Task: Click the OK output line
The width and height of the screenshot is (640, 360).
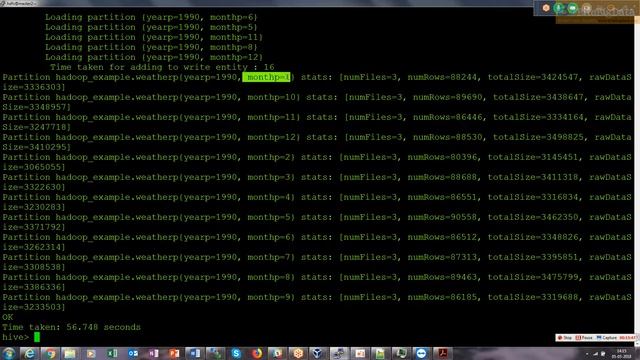Action: [x=7, y=317]
